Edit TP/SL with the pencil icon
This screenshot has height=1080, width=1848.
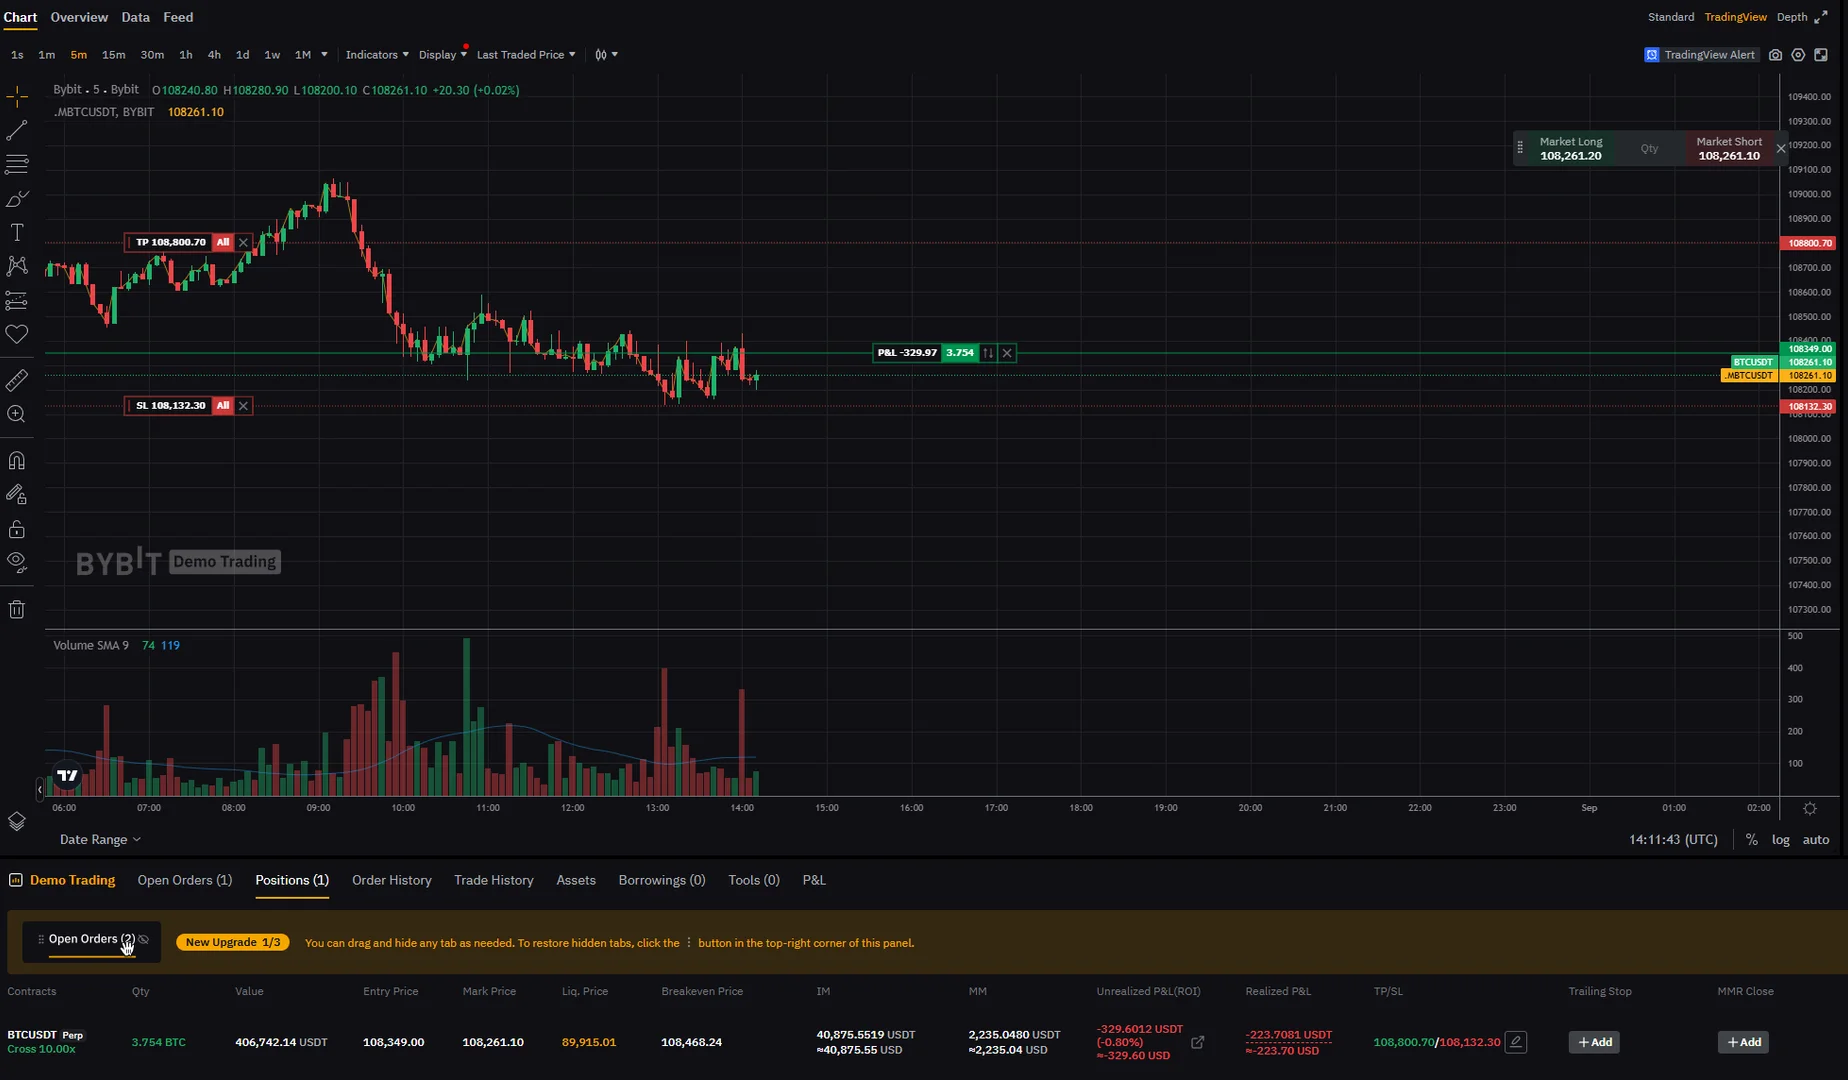pyautogui.click(x=1516, y=1042)
